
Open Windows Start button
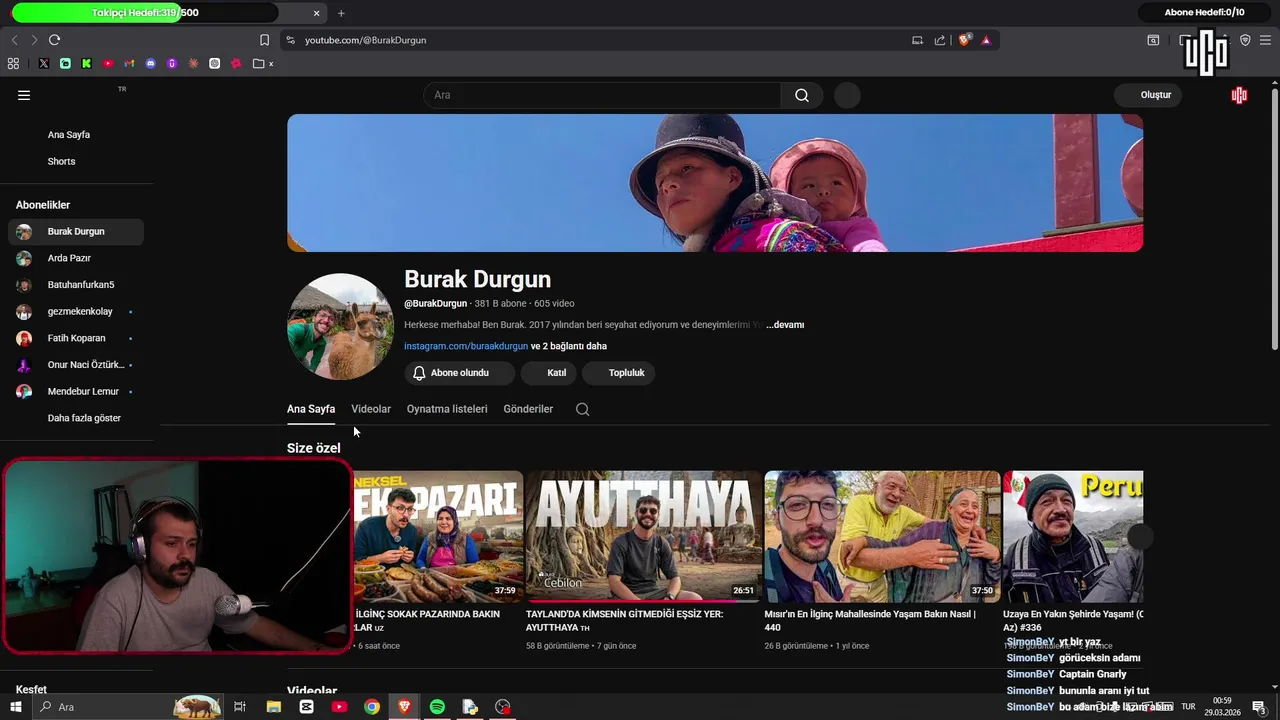click(15, 707)
